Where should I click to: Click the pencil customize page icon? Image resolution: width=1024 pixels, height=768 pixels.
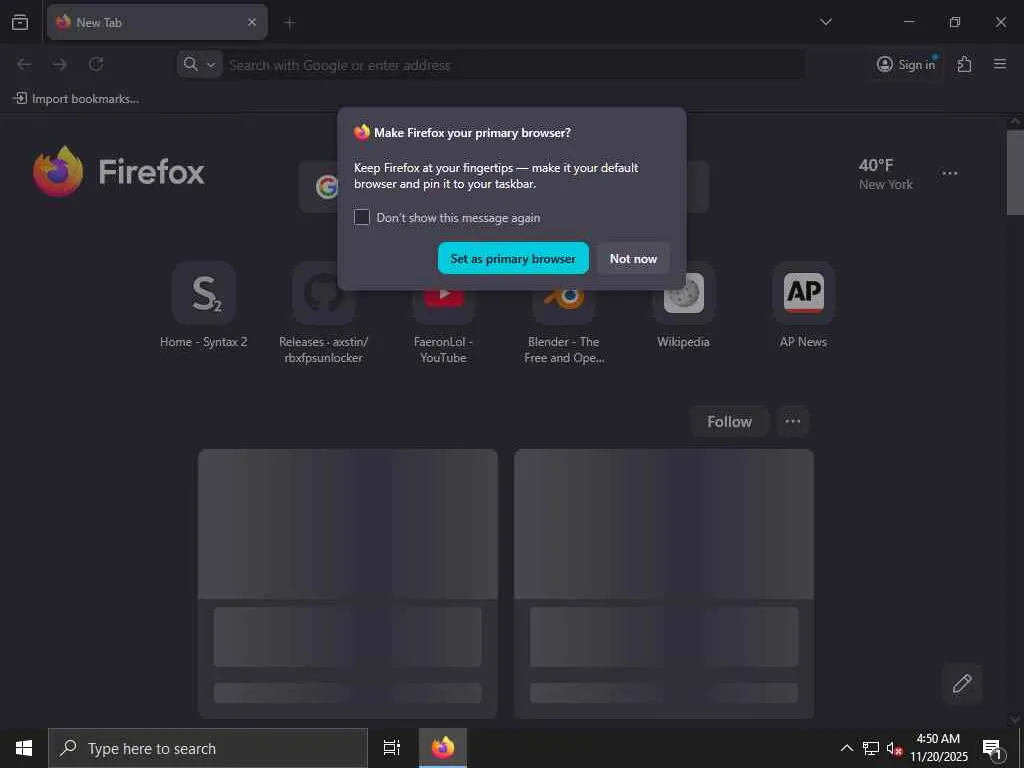click(962, 684)
